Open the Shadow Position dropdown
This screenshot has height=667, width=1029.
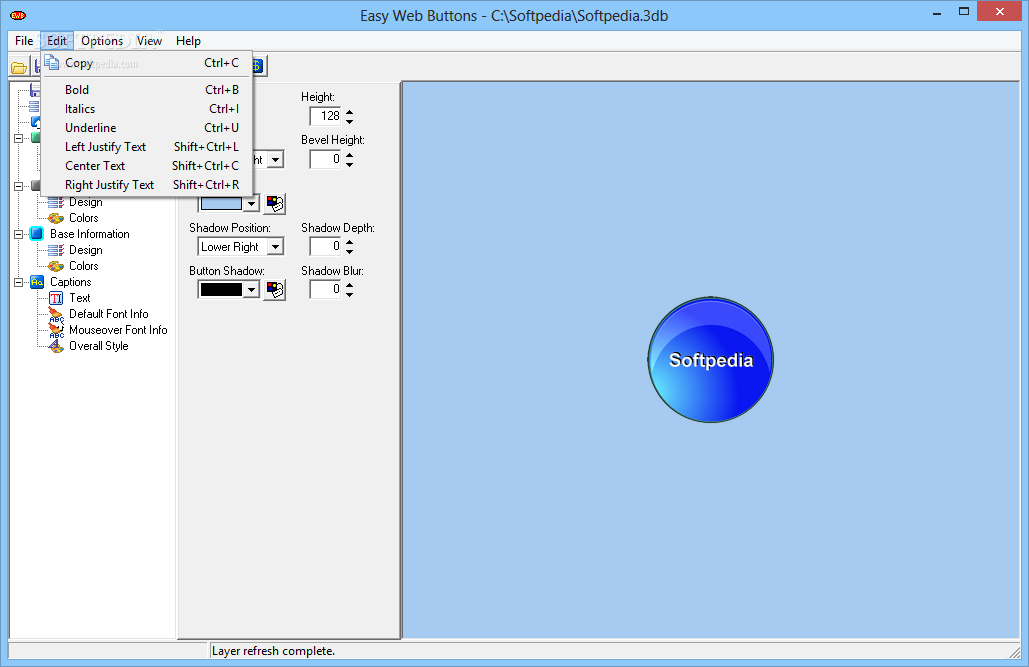point(276,247)
